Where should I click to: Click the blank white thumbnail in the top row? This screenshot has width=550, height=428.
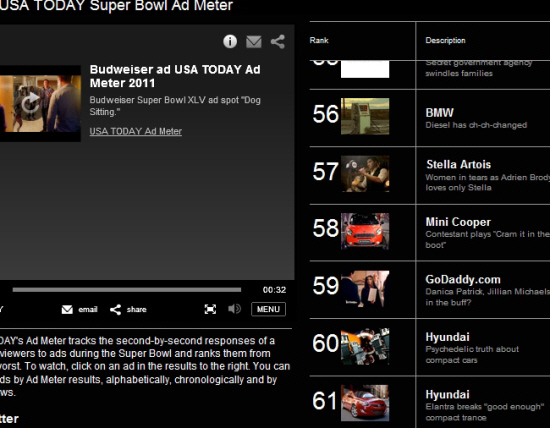pos(365,69)
